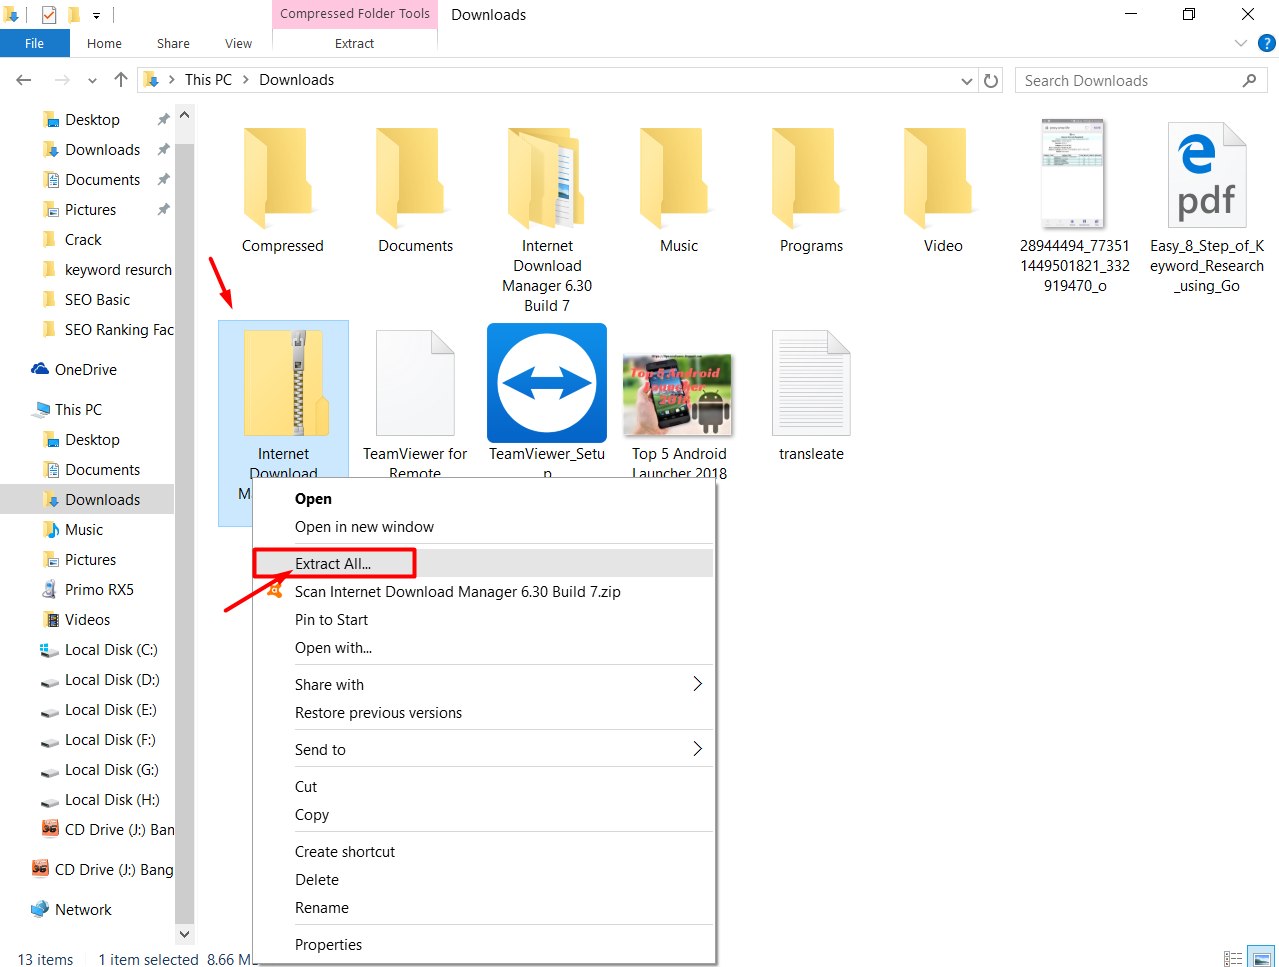Click the Back navigation arrow

[x=24, y=80]
